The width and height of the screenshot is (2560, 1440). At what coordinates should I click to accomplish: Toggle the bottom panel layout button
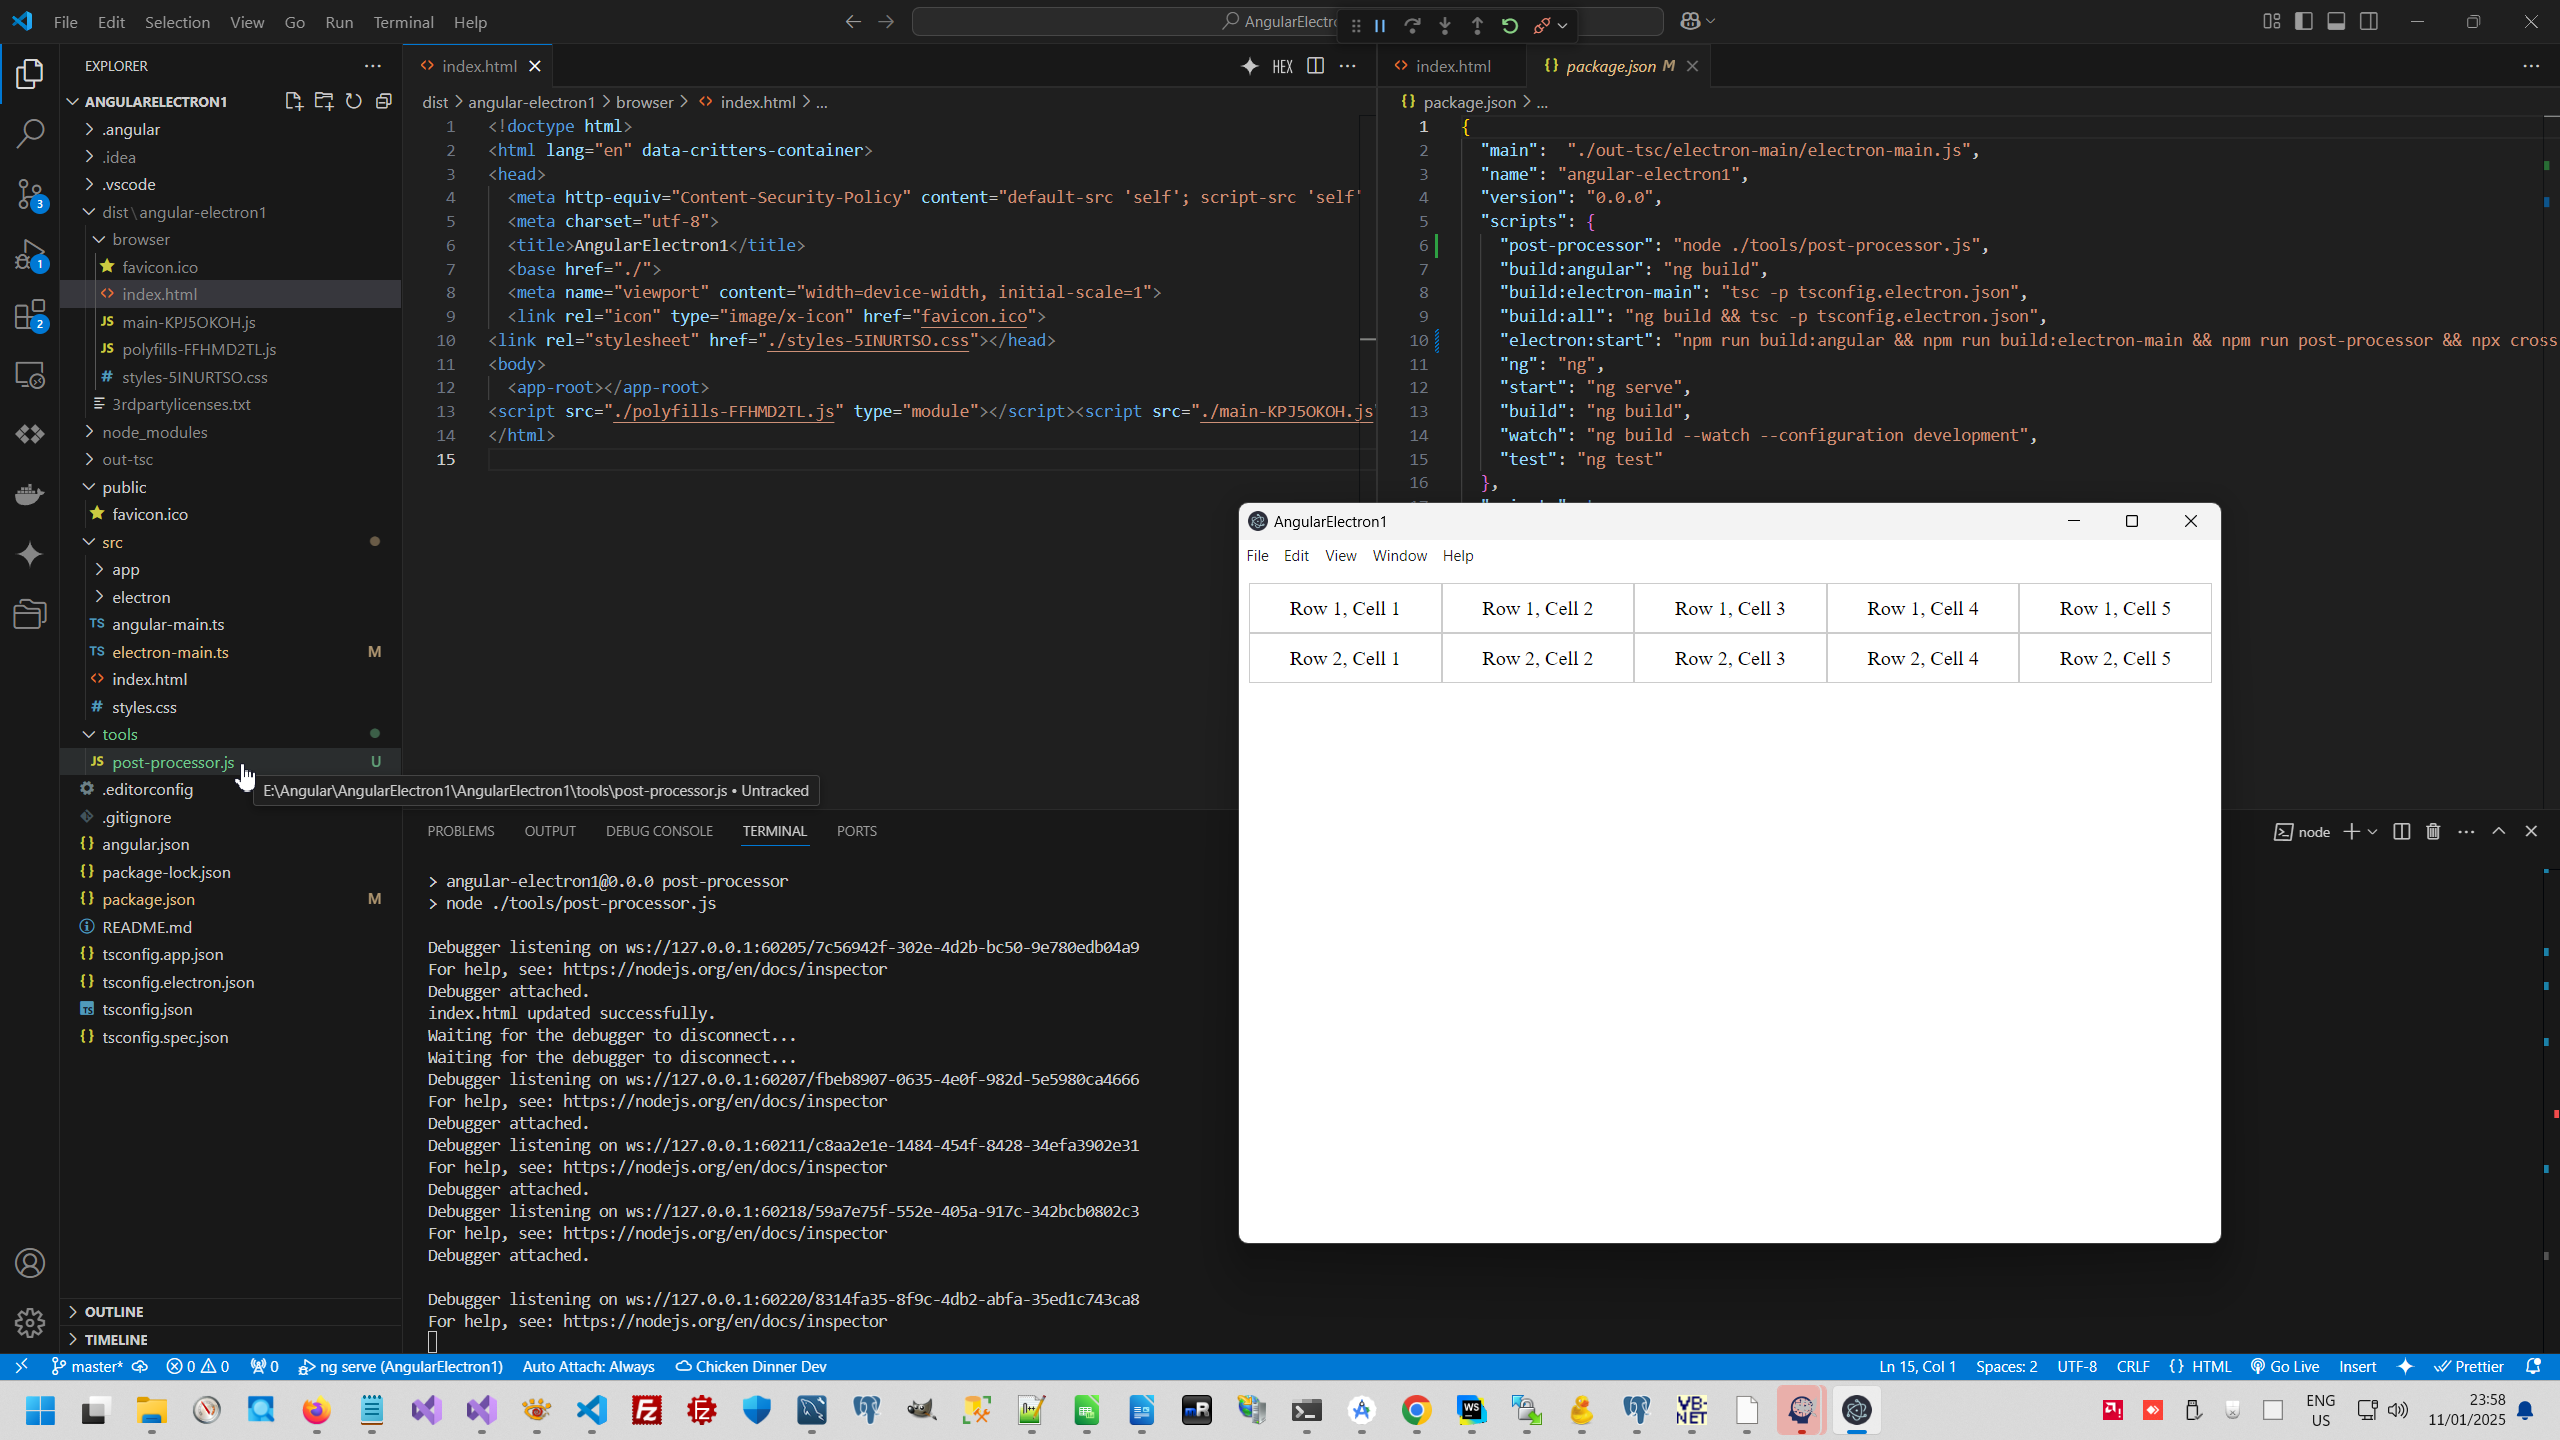[x=2336, y=22]
